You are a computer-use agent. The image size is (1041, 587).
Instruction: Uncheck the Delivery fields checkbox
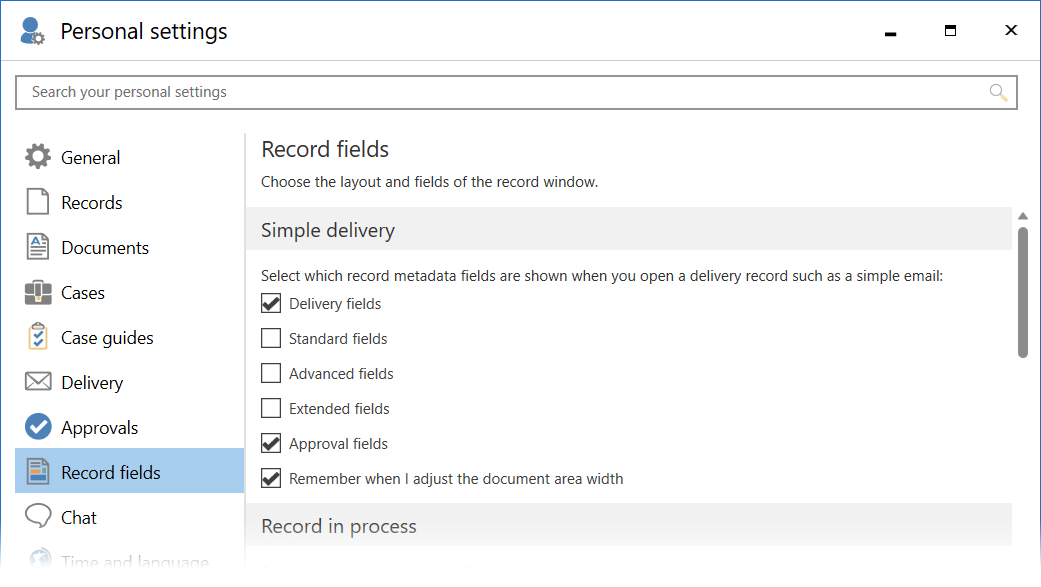(x=271, y=303)
